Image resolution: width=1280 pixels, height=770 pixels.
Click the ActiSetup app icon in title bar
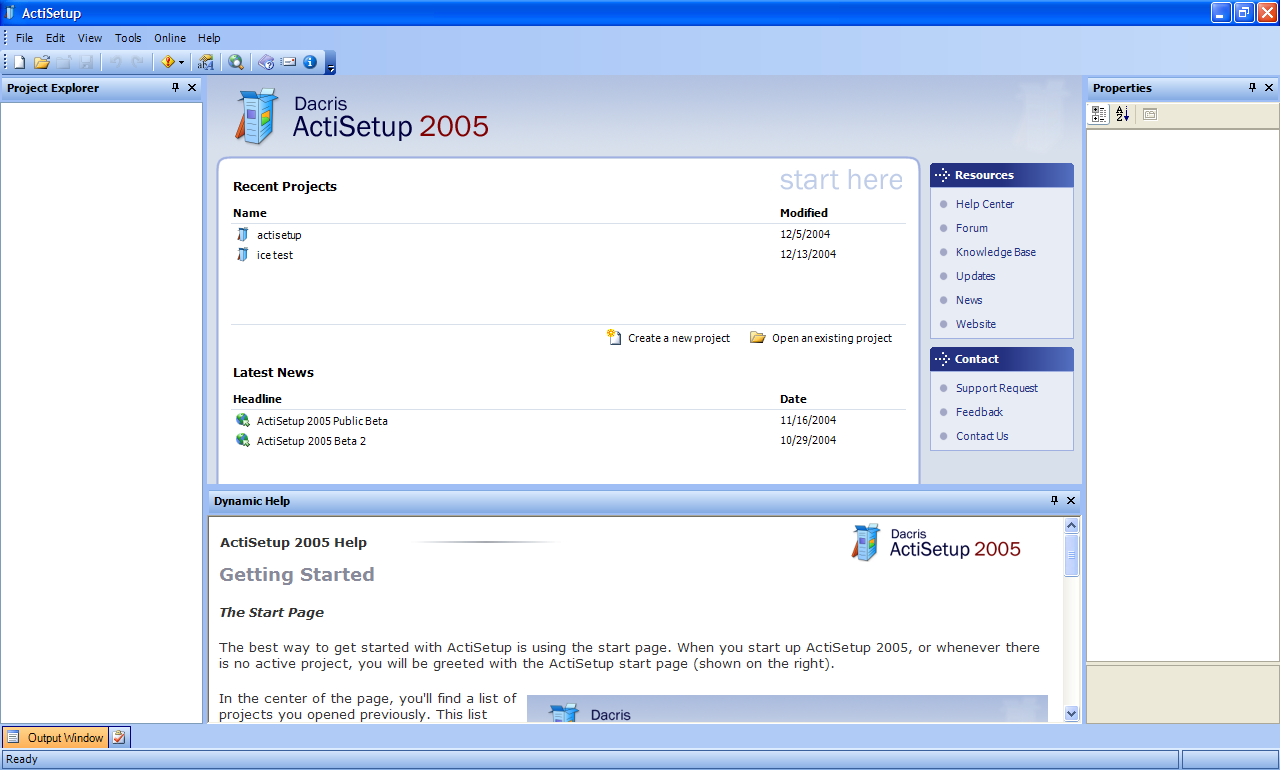tap(10, 13)
